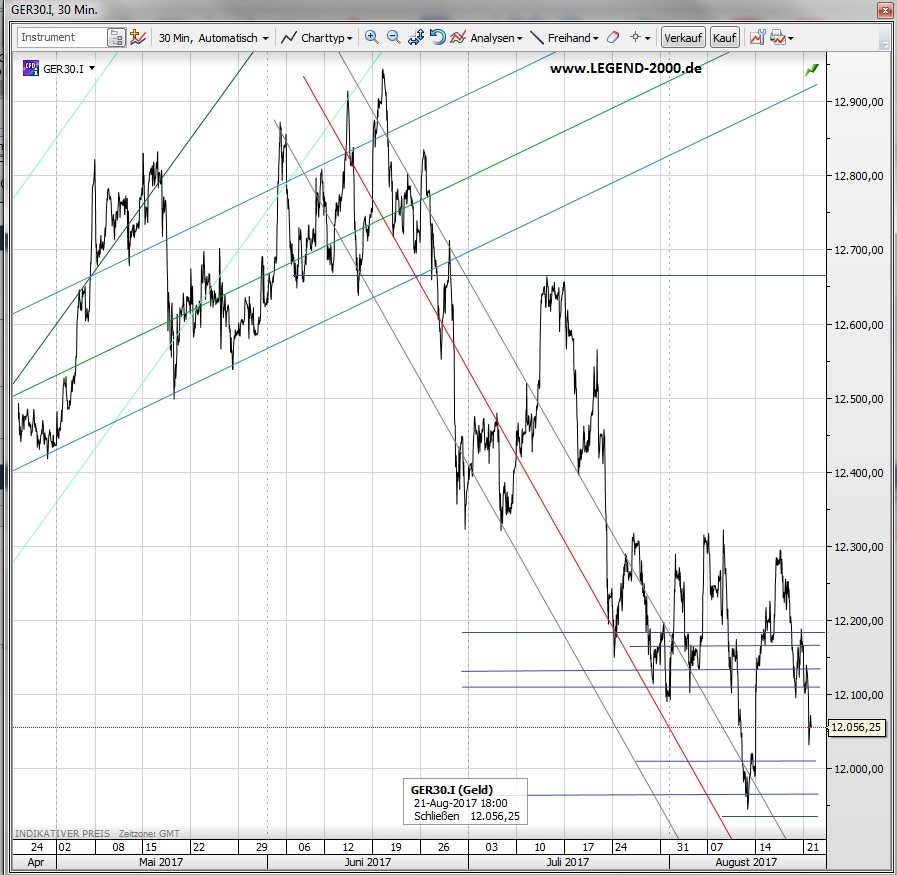Viewport: 897px width, 875px height.
Task: Expand the crosshair cursor options arrow
Action: [x=648, y=38]
